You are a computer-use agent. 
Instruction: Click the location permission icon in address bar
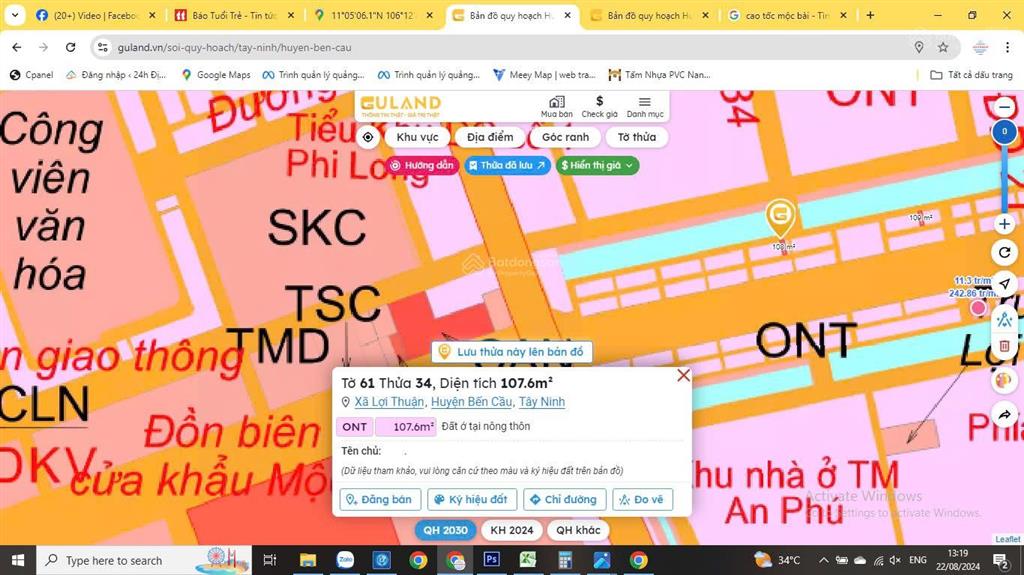919,47
